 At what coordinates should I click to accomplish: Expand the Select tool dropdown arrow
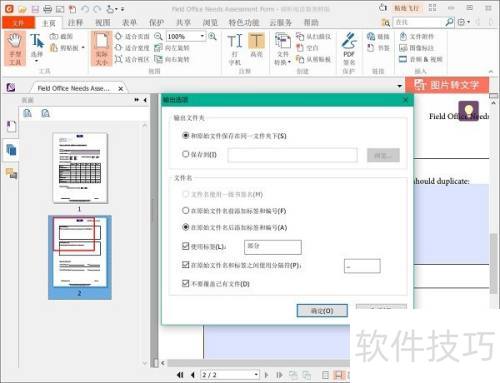pos(37,61)
